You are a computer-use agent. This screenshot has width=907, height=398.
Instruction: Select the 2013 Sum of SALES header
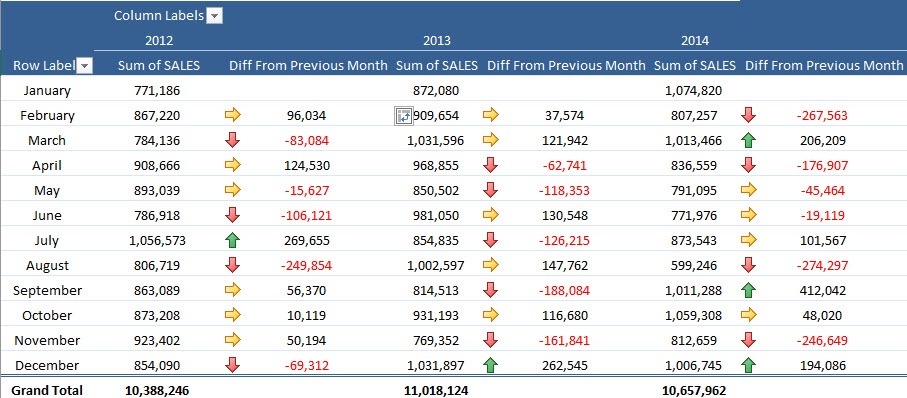point(437,66)
